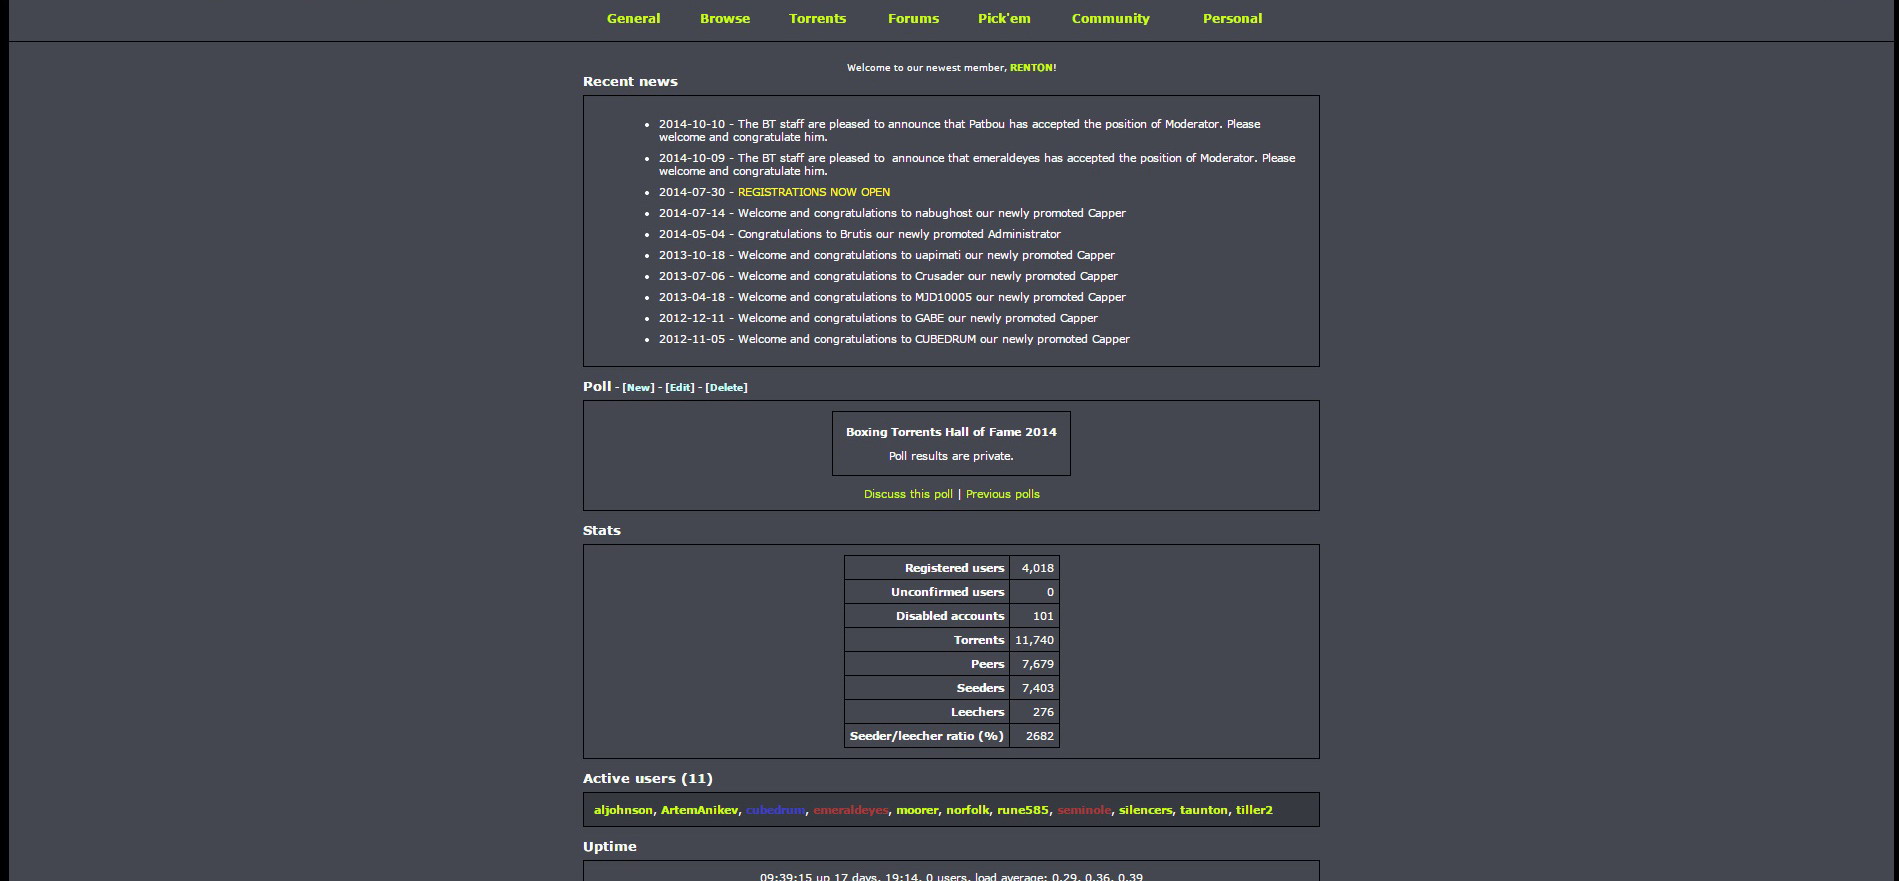Image resolution: width=1899 pixels, height=881 pixels.
Task: View Previous polls link
Action: (1003, 494)
